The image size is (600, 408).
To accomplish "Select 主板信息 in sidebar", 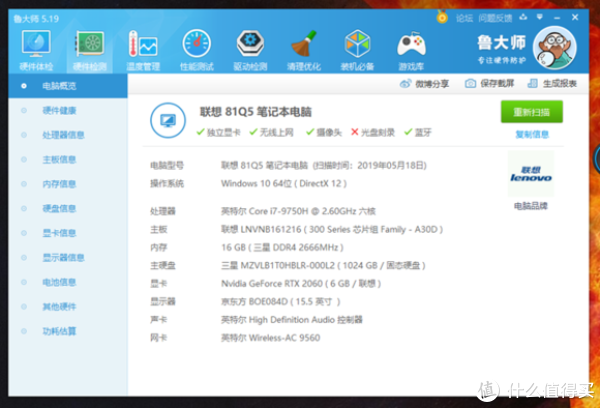I will coord(68,160).
